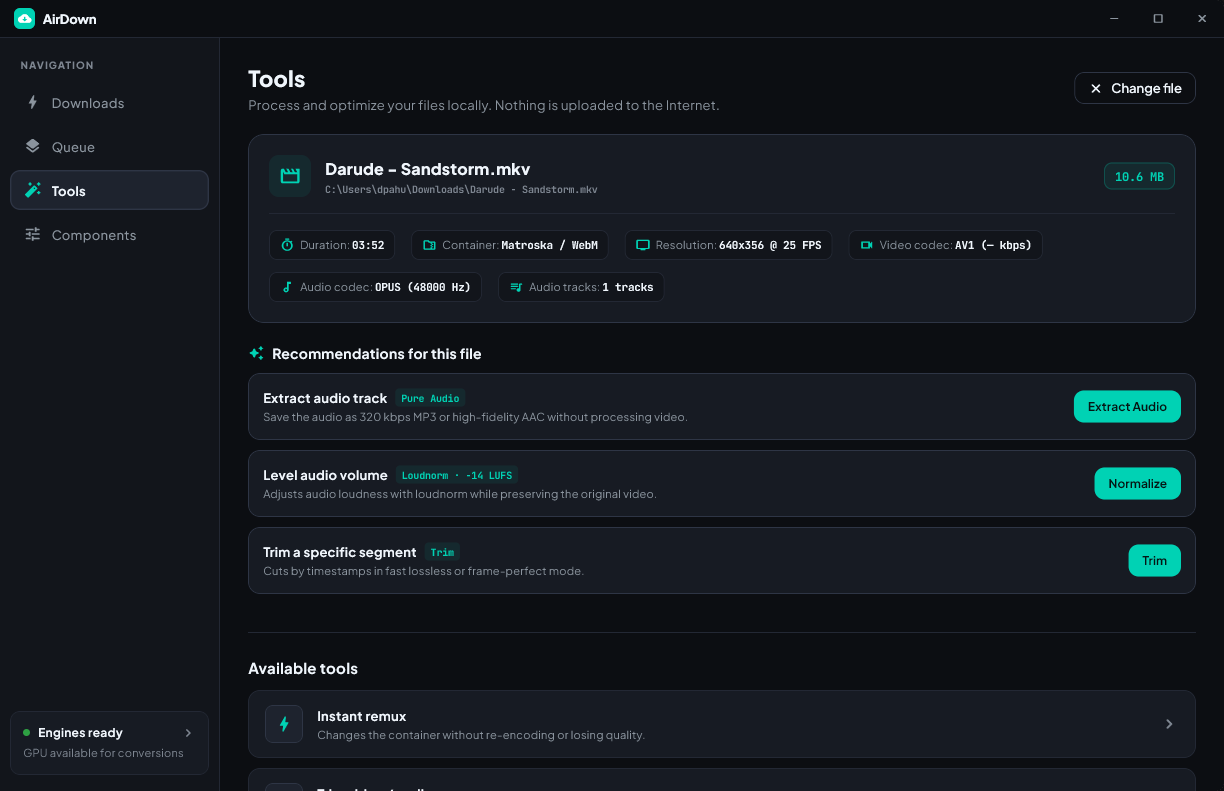Image resolution: width=1224 pixels, height=791 pixels.
Task: Click the Audio codec music note icon
Action: (287, 287)
